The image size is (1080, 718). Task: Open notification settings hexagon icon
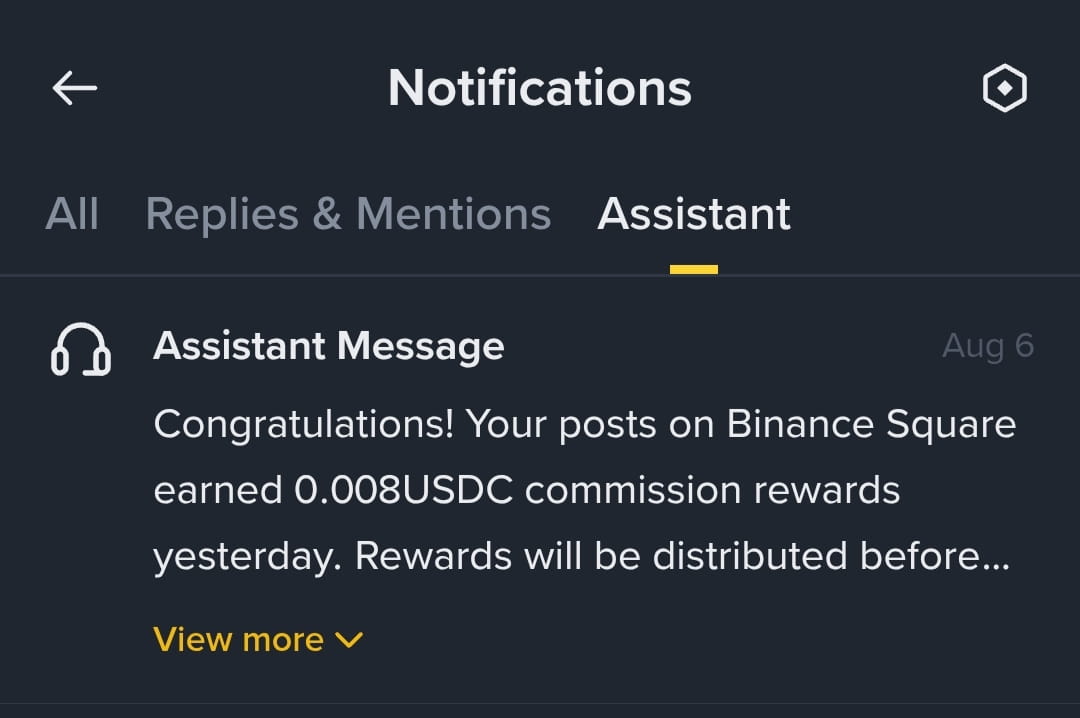click(x=1004, y=88)
